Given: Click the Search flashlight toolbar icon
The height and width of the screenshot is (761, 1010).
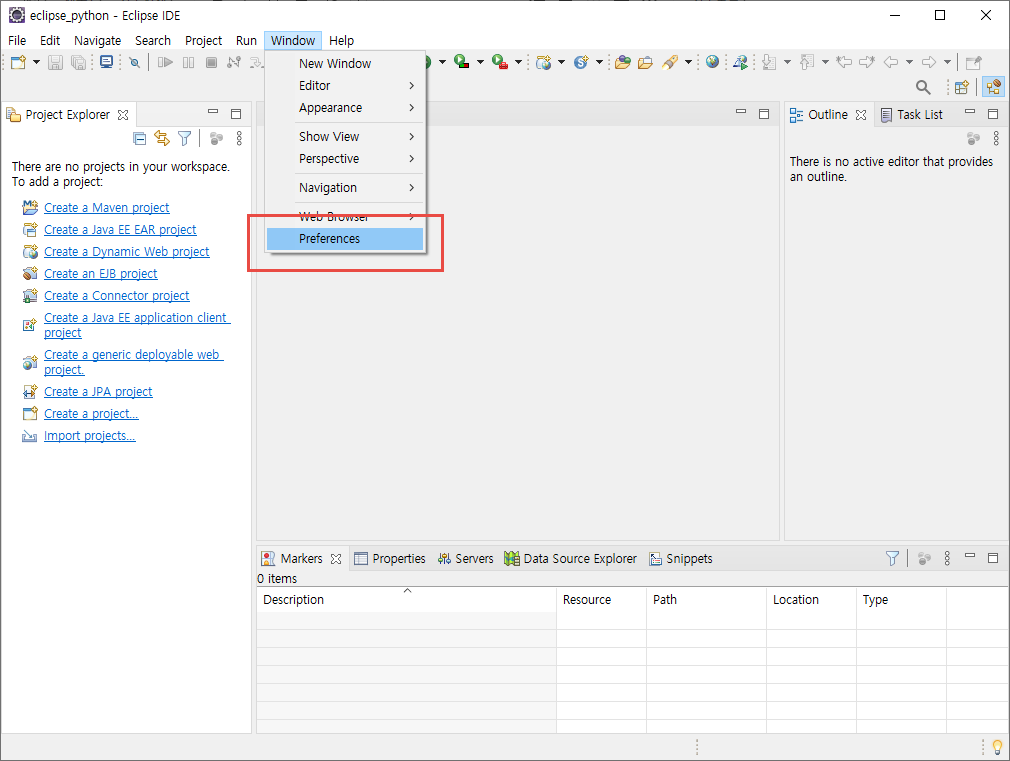Looking at the screenshot, I should pyautogui.click(x=670, y=63).
